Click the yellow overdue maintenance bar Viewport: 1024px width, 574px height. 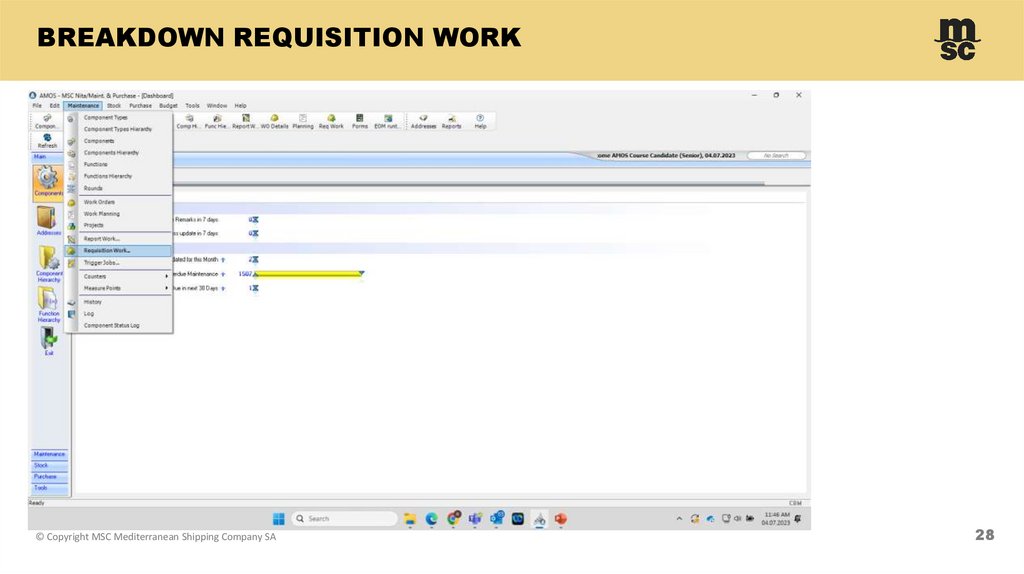click(x=308, y=274)
